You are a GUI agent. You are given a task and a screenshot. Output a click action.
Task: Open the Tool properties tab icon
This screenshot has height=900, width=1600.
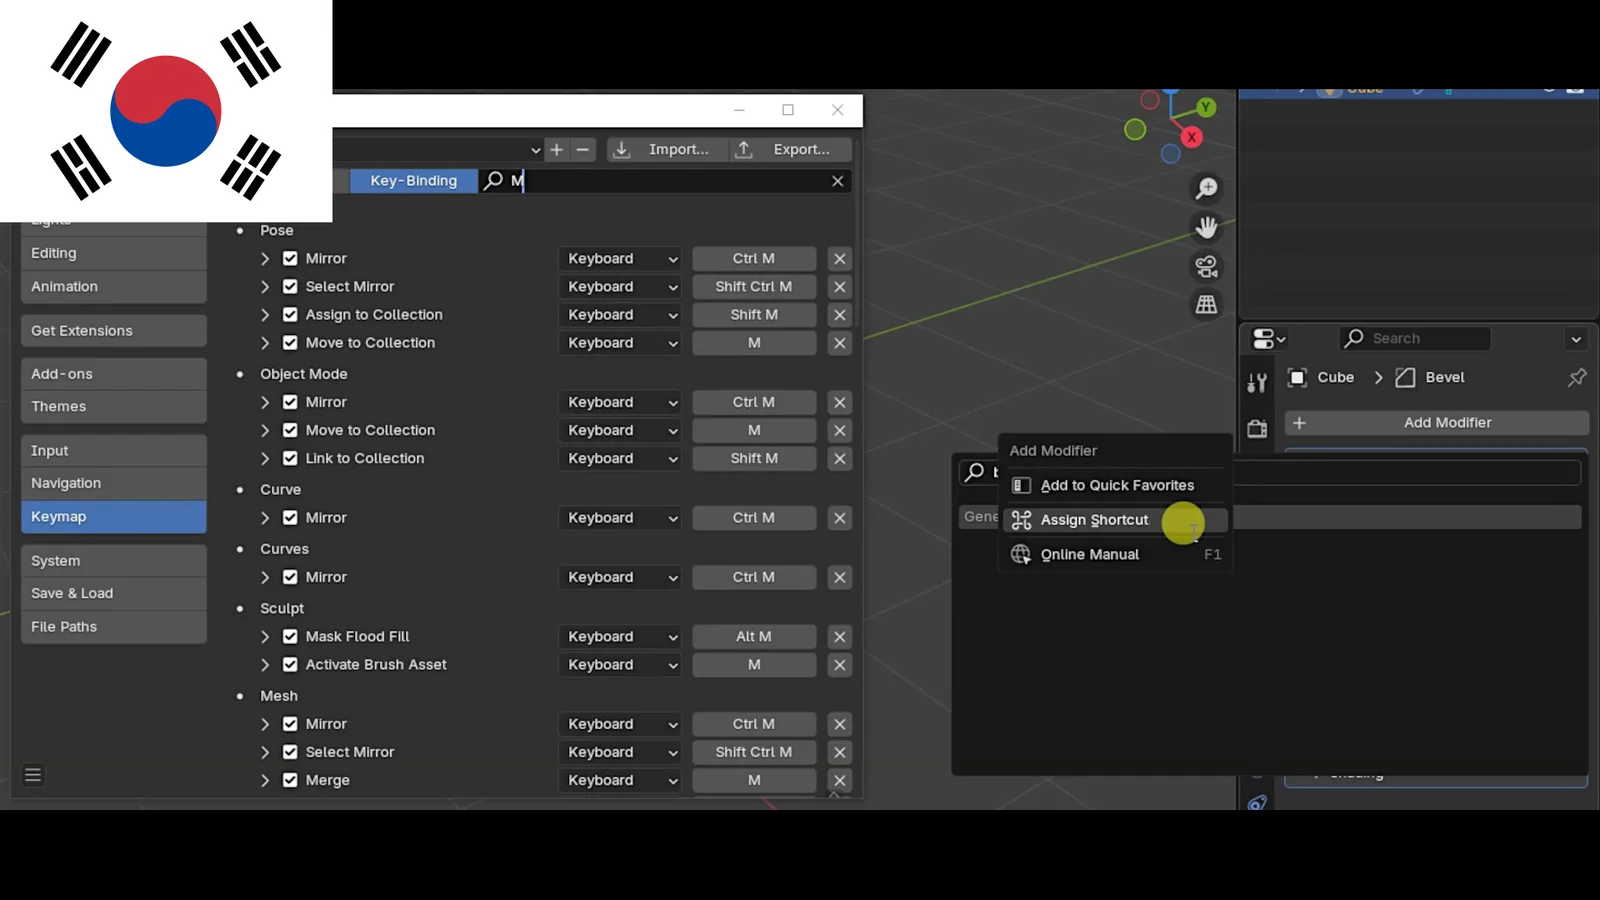click(x=1257, y=382)
